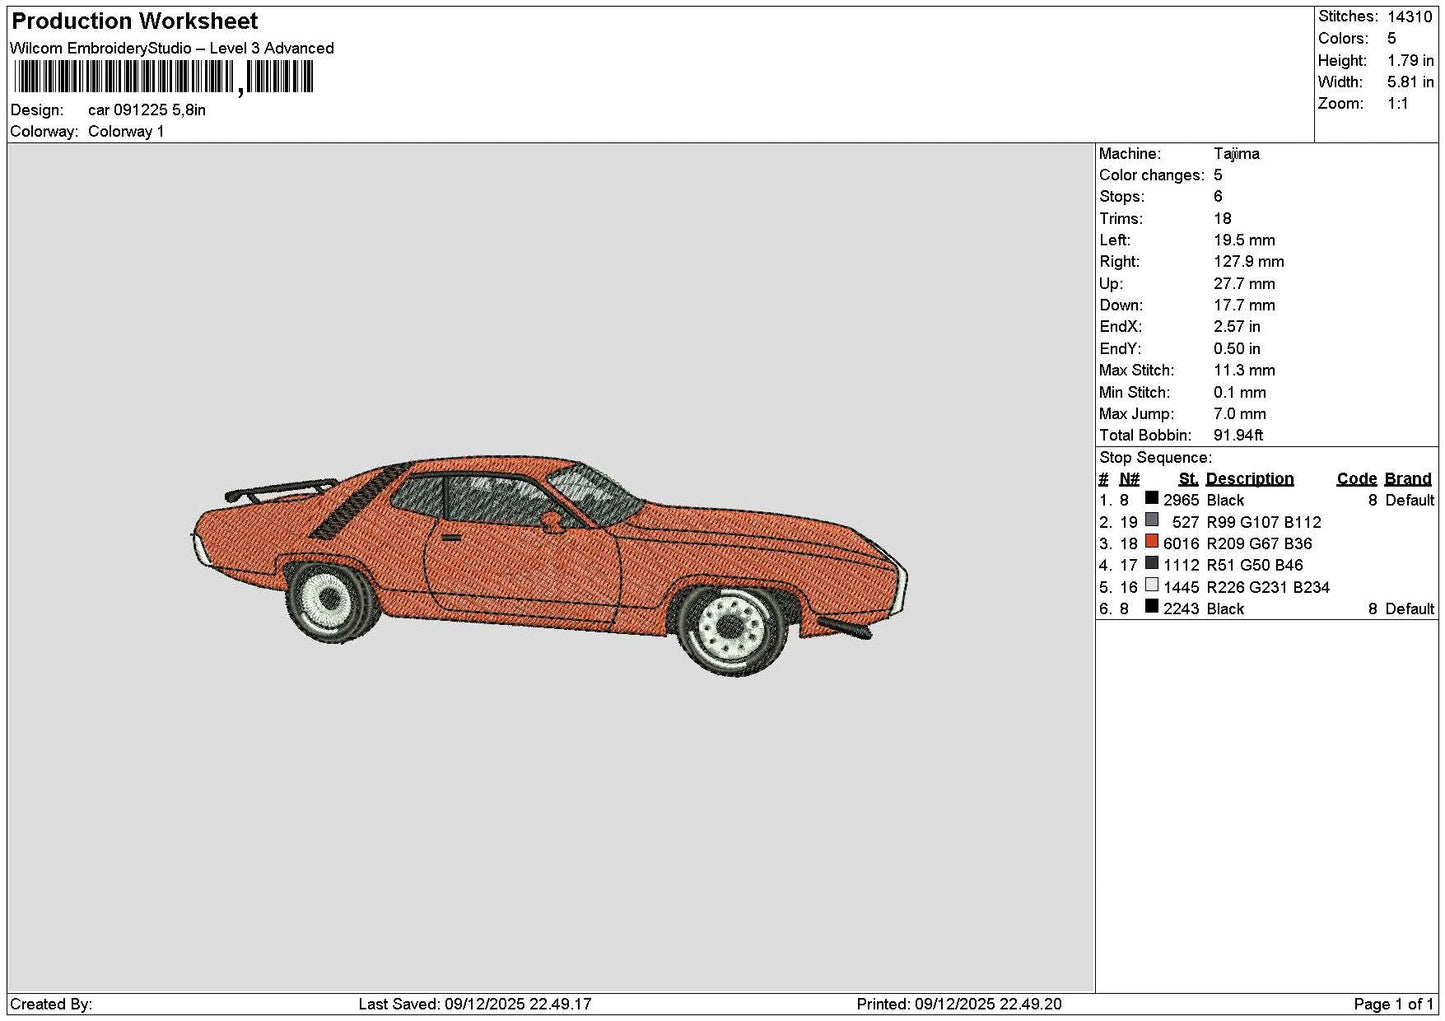Click the Stops value 6

tap(1218, 196)
